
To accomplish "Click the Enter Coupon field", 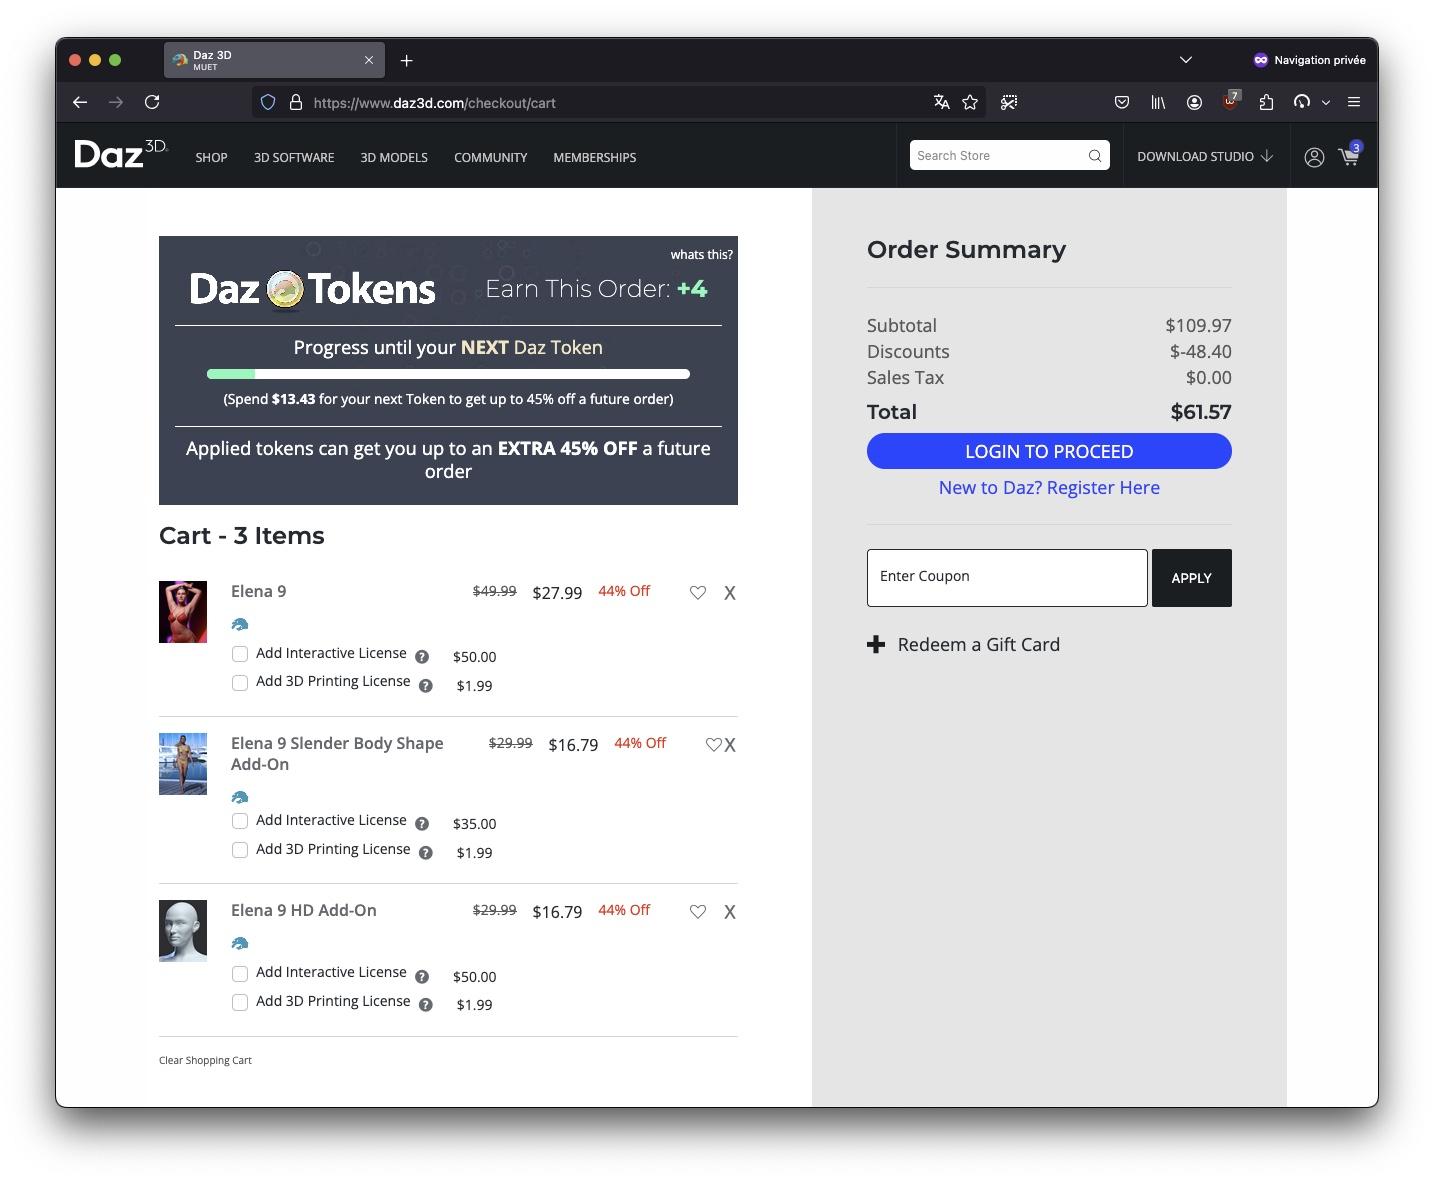I will coord(1007,578).
